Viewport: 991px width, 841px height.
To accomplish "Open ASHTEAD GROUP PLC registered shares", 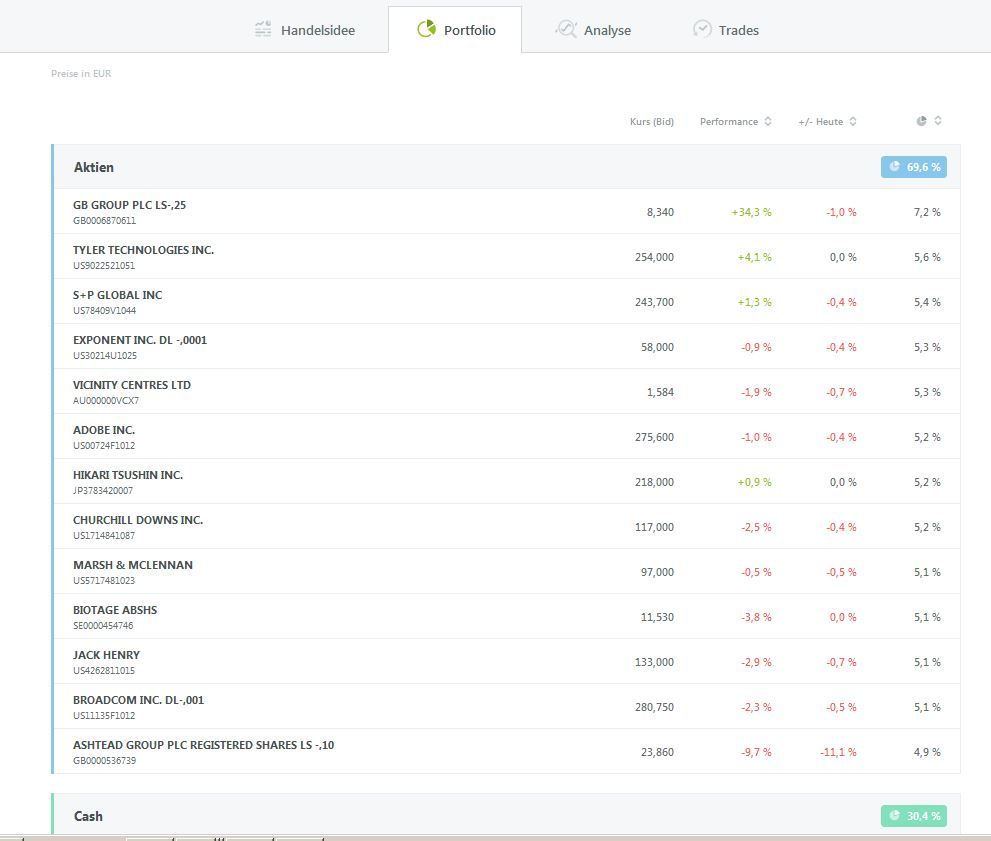I will (x=203, y=745).
